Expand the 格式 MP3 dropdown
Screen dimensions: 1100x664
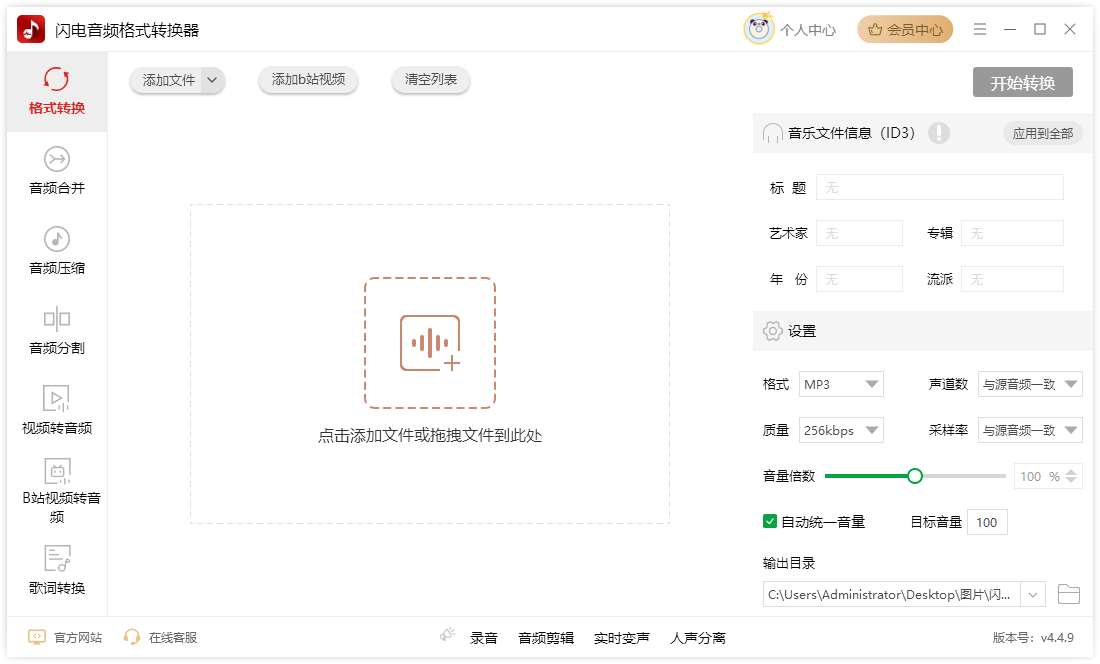[841, 385]
